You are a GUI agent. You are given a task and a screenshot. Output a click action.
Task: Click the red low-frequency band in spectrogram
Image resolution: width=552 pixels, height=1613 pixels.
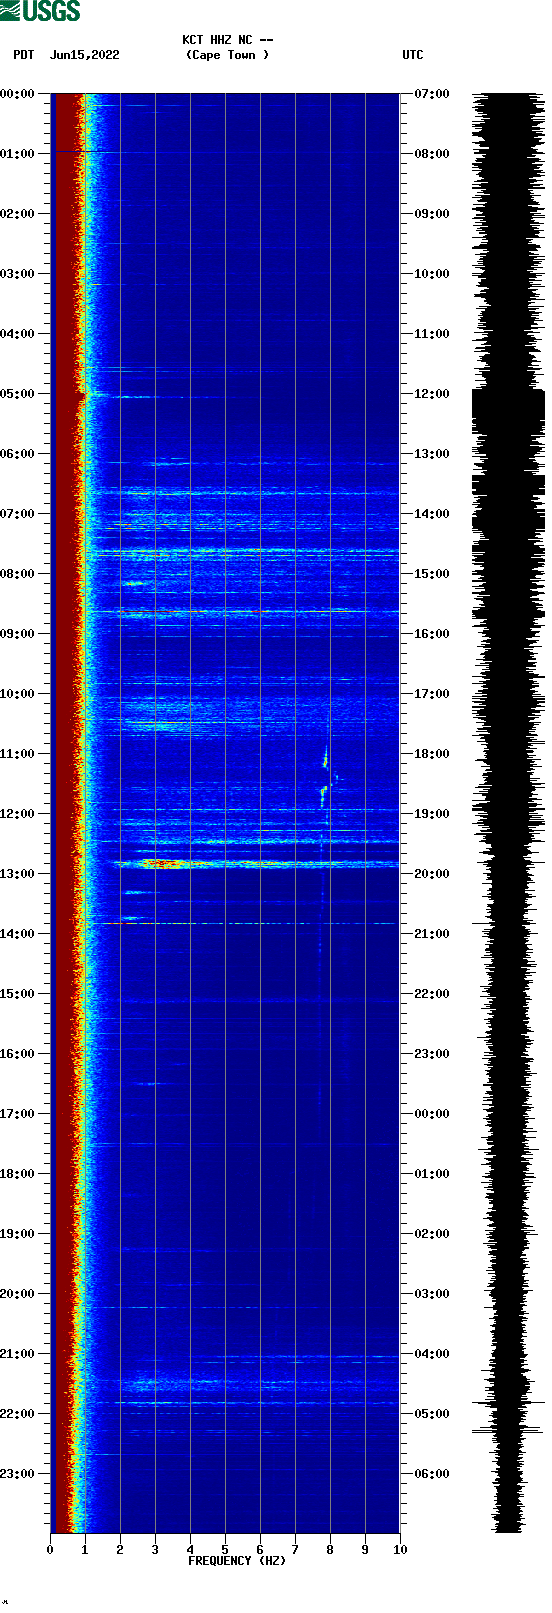click(66, 813)
